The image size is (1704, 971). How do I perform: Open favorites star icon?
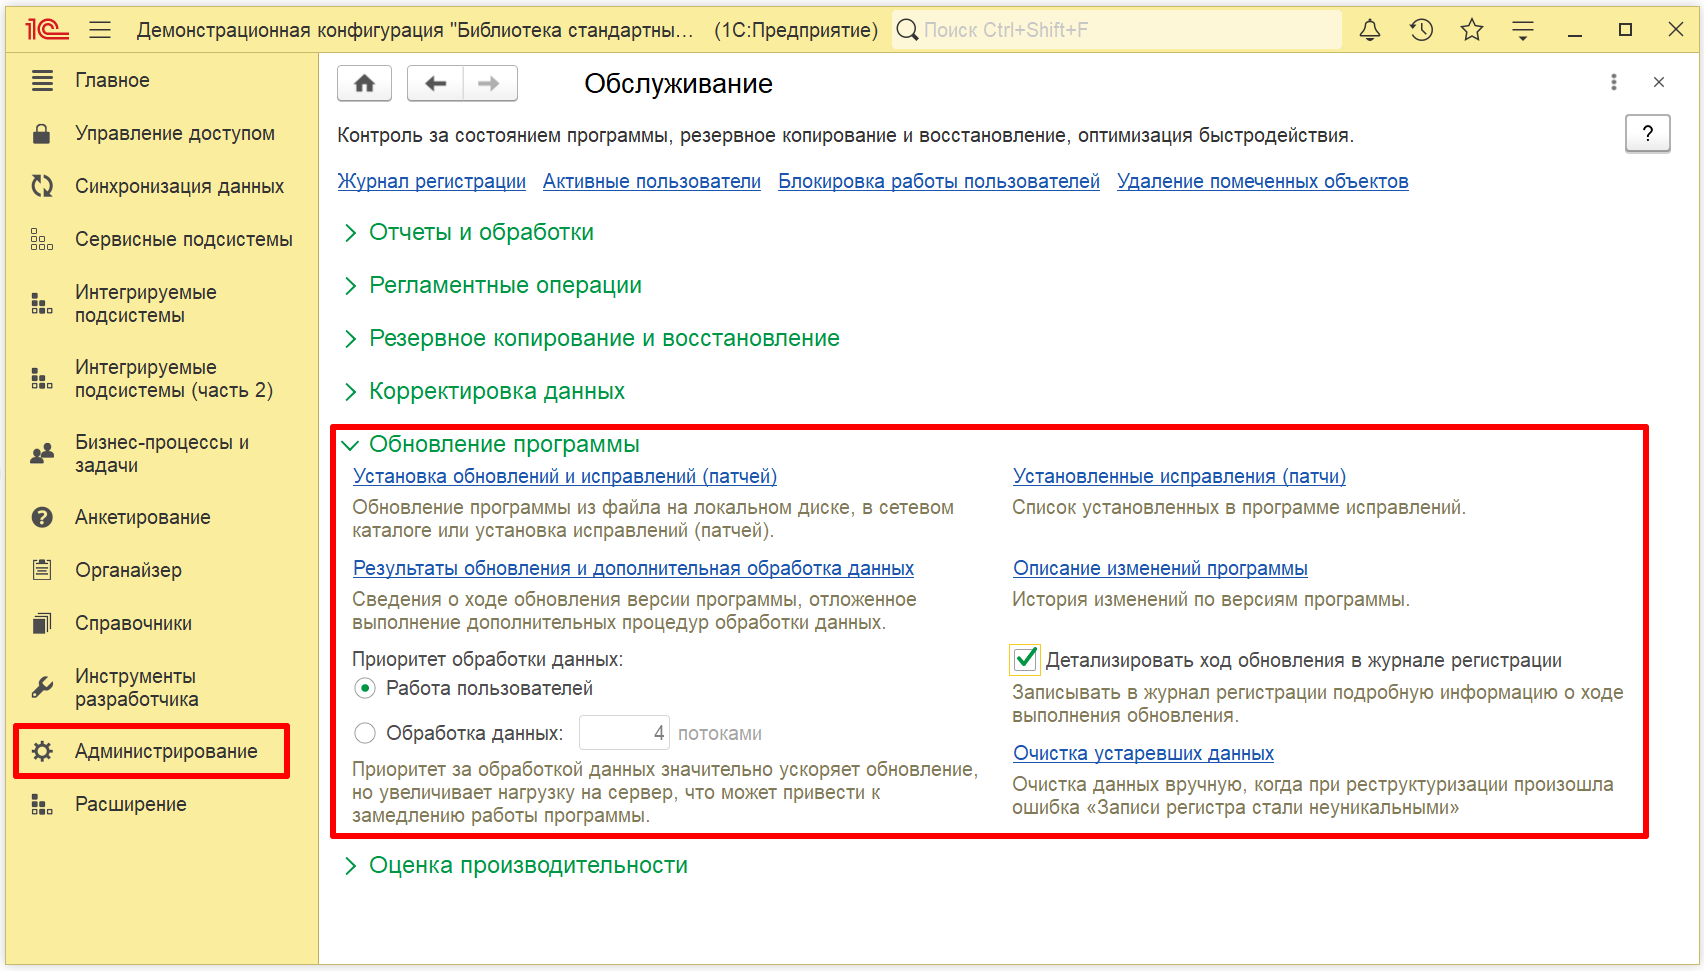pos(1472,30)
